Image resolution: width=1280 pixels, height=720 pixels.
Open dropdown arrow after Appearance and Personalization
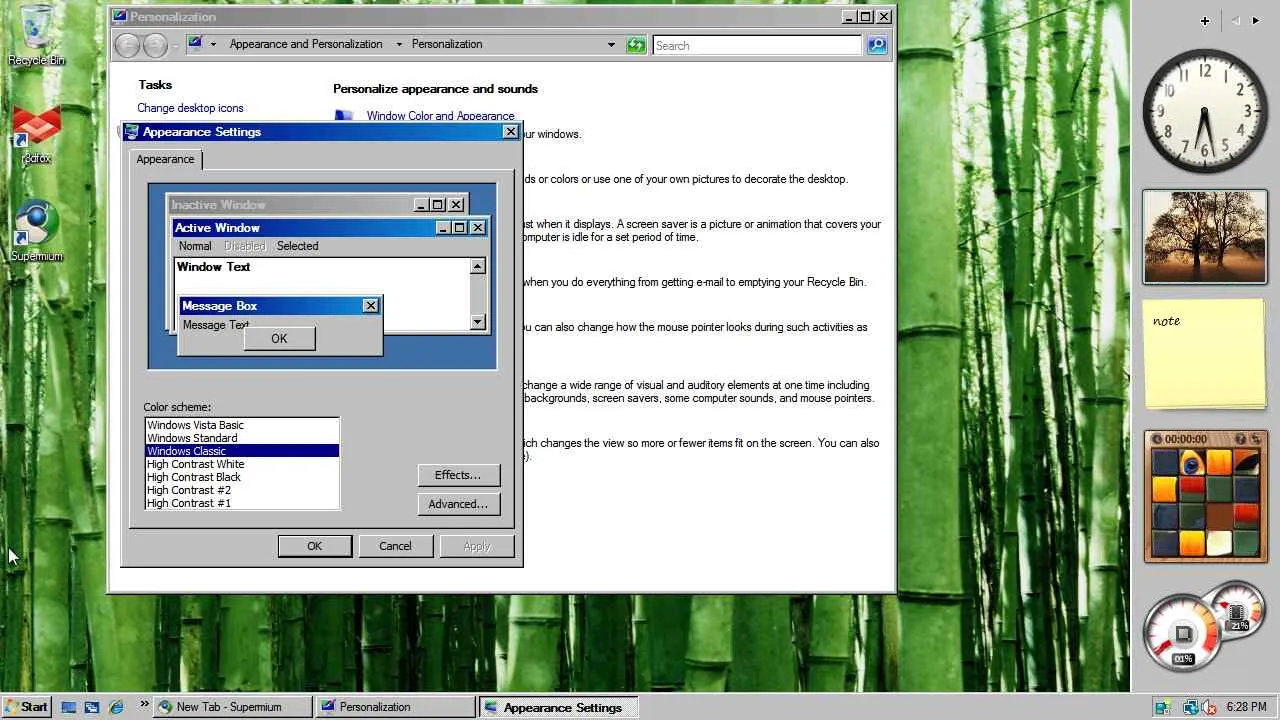click(x=399, y=44)
